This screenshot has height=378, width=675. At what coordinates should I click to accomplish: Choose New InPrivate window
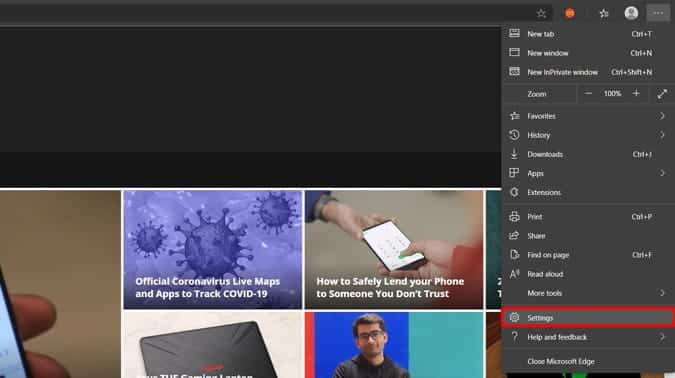[x=588, y=72]
